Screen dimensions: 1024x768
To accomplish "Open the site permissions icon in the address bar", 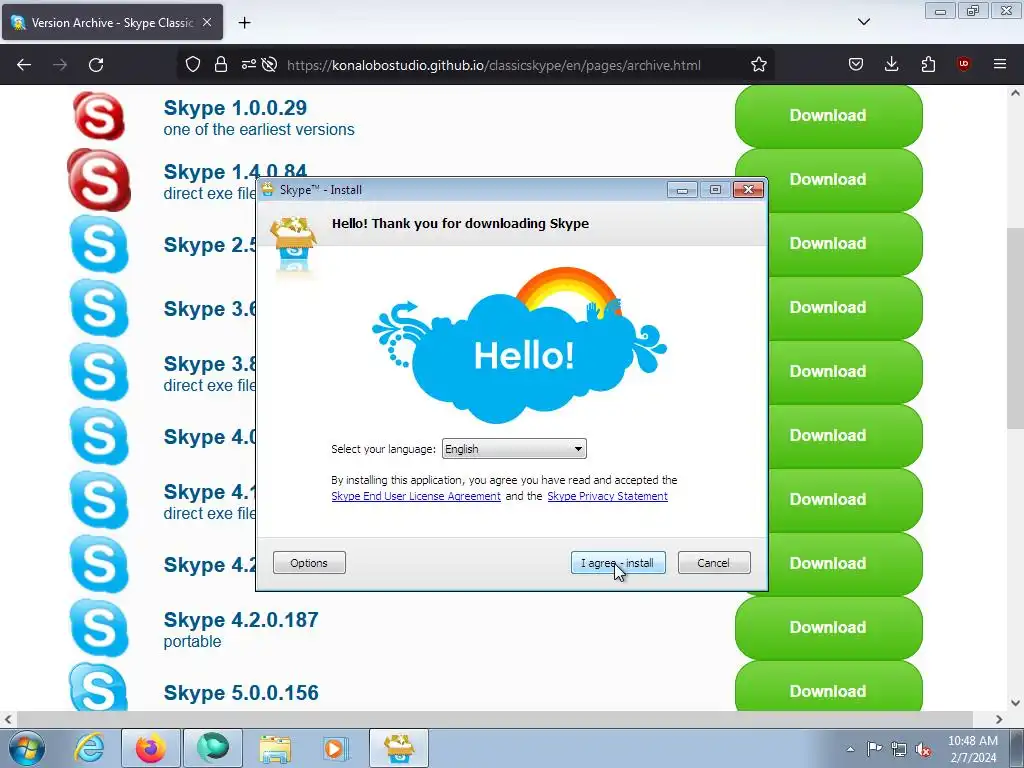I will (248, 64).
